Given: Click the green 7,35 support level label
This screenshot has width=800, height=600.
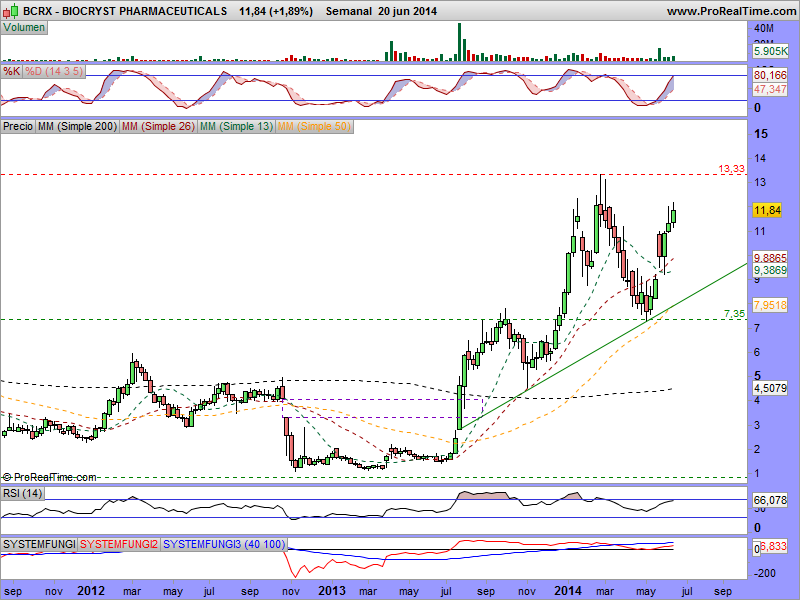Looking at the screenshot, I should [735, 314].
